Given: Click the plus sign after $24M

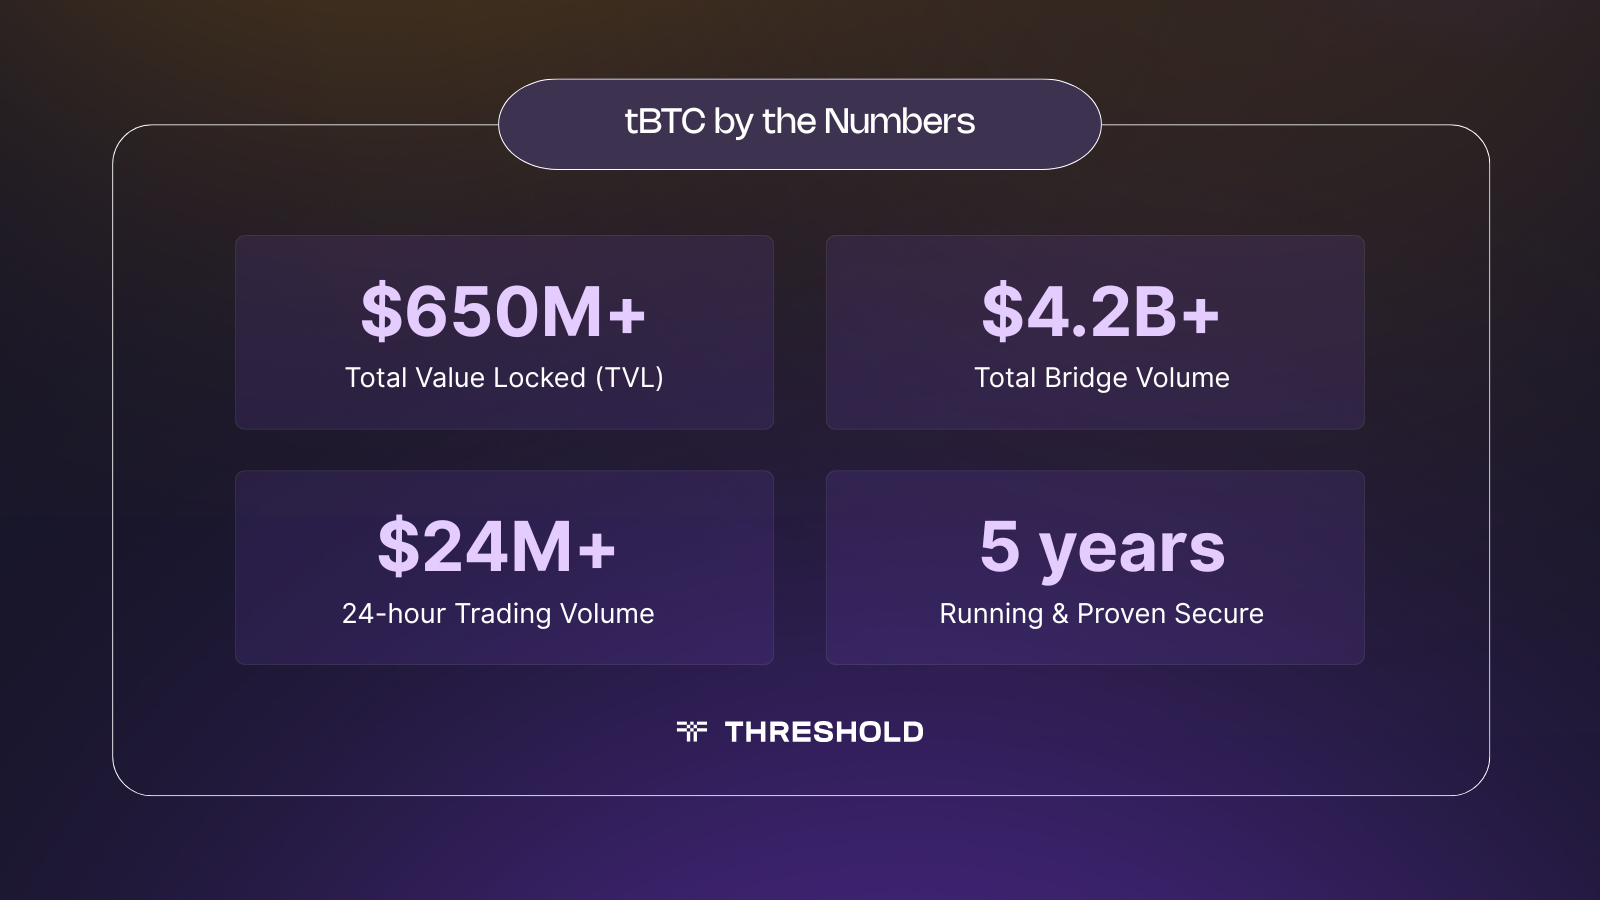Looking at the screenshot, I should coord(596,551).
